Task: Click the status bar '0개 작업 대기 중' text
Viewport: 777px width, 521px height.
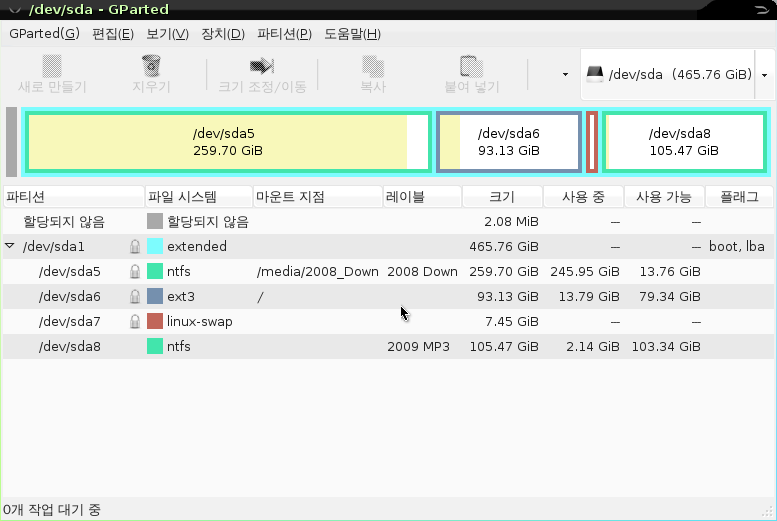Action: [52, 509]
